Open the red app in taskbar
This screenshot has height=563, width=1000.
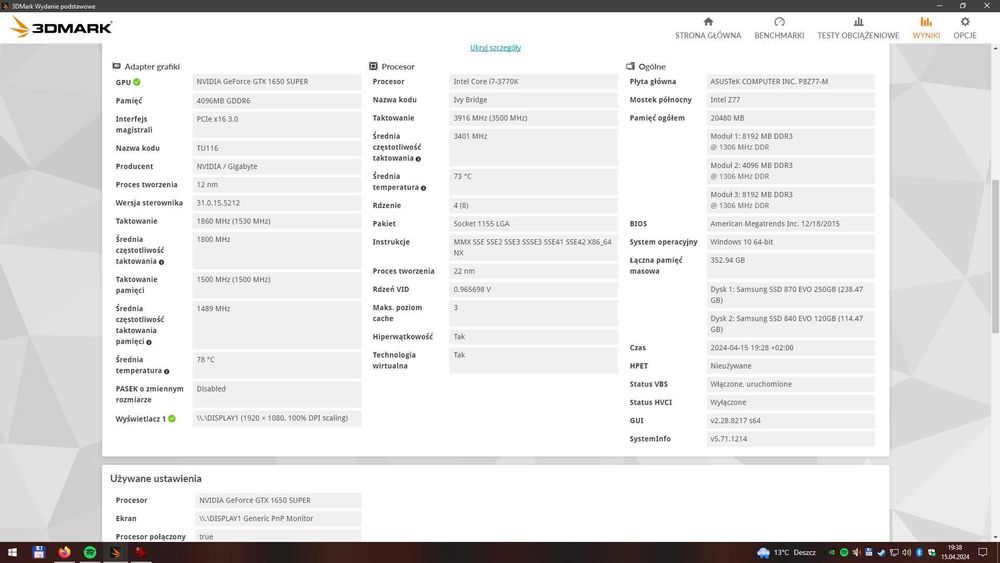[x=141, y=552]
